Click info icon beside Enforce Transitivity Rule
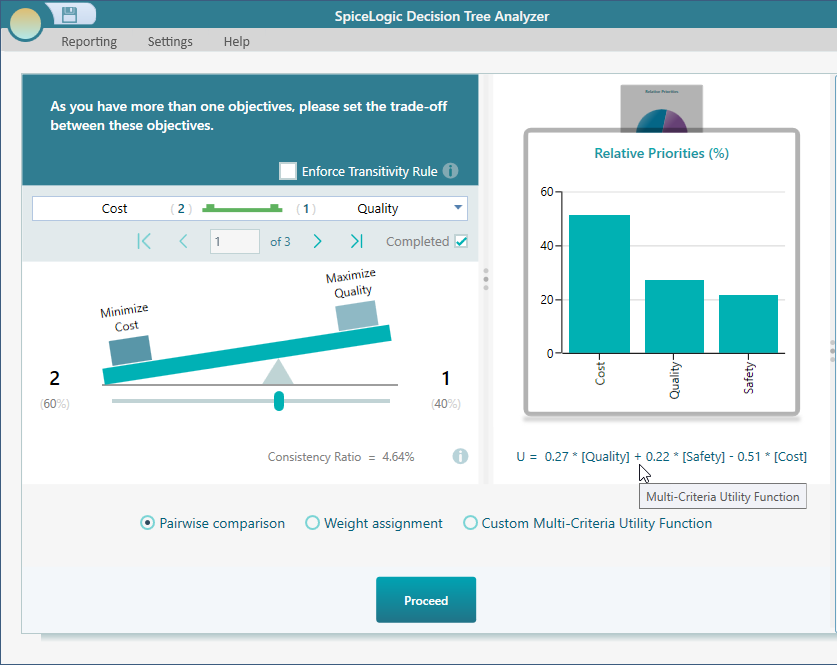The height and width of the screenshot is (665, 837). click(451, 171)
